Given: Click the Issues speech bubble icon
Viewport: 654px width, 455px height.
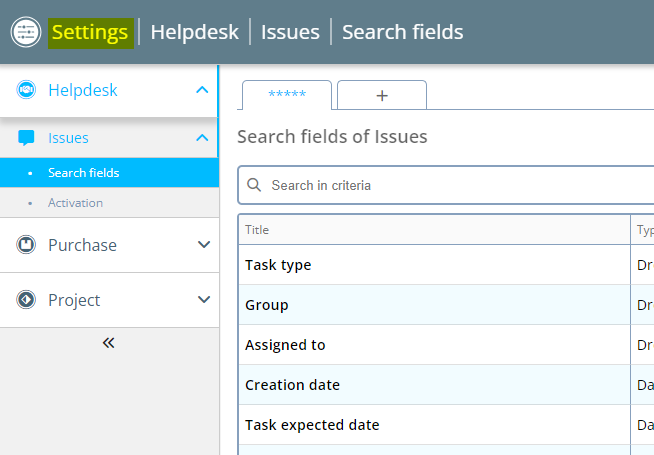Looking at the screenshot, I should [x=27, y=138].
